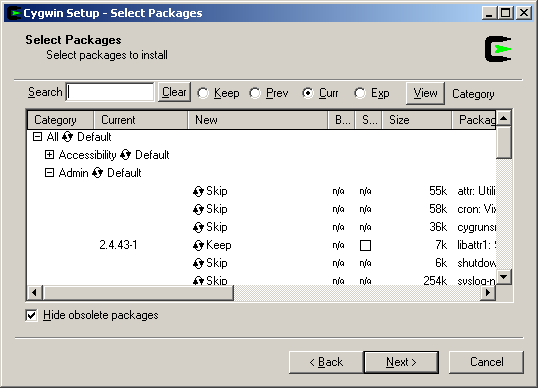Click the horizontal scrollbar right arrow
The width and height of the screenshot is (538, 388).
[x=488, y=293]
